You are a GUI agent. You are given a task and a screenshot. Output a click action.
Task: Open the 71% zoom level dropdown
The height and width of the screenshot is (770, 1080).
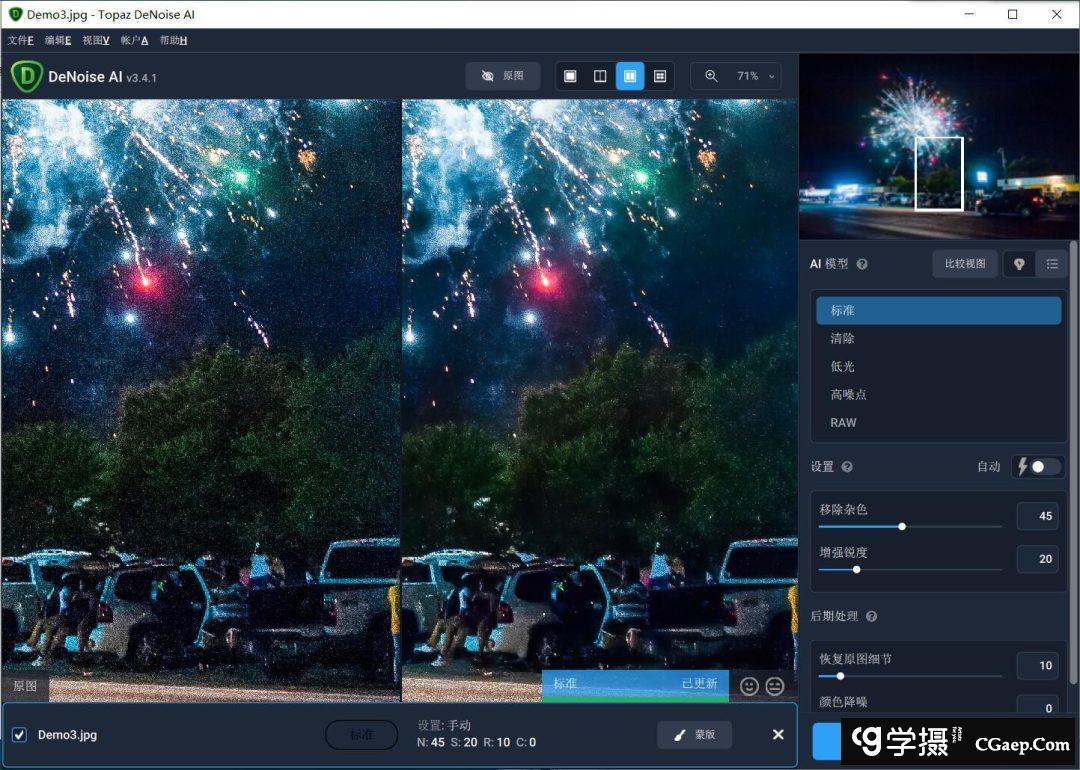click(757, 76)
